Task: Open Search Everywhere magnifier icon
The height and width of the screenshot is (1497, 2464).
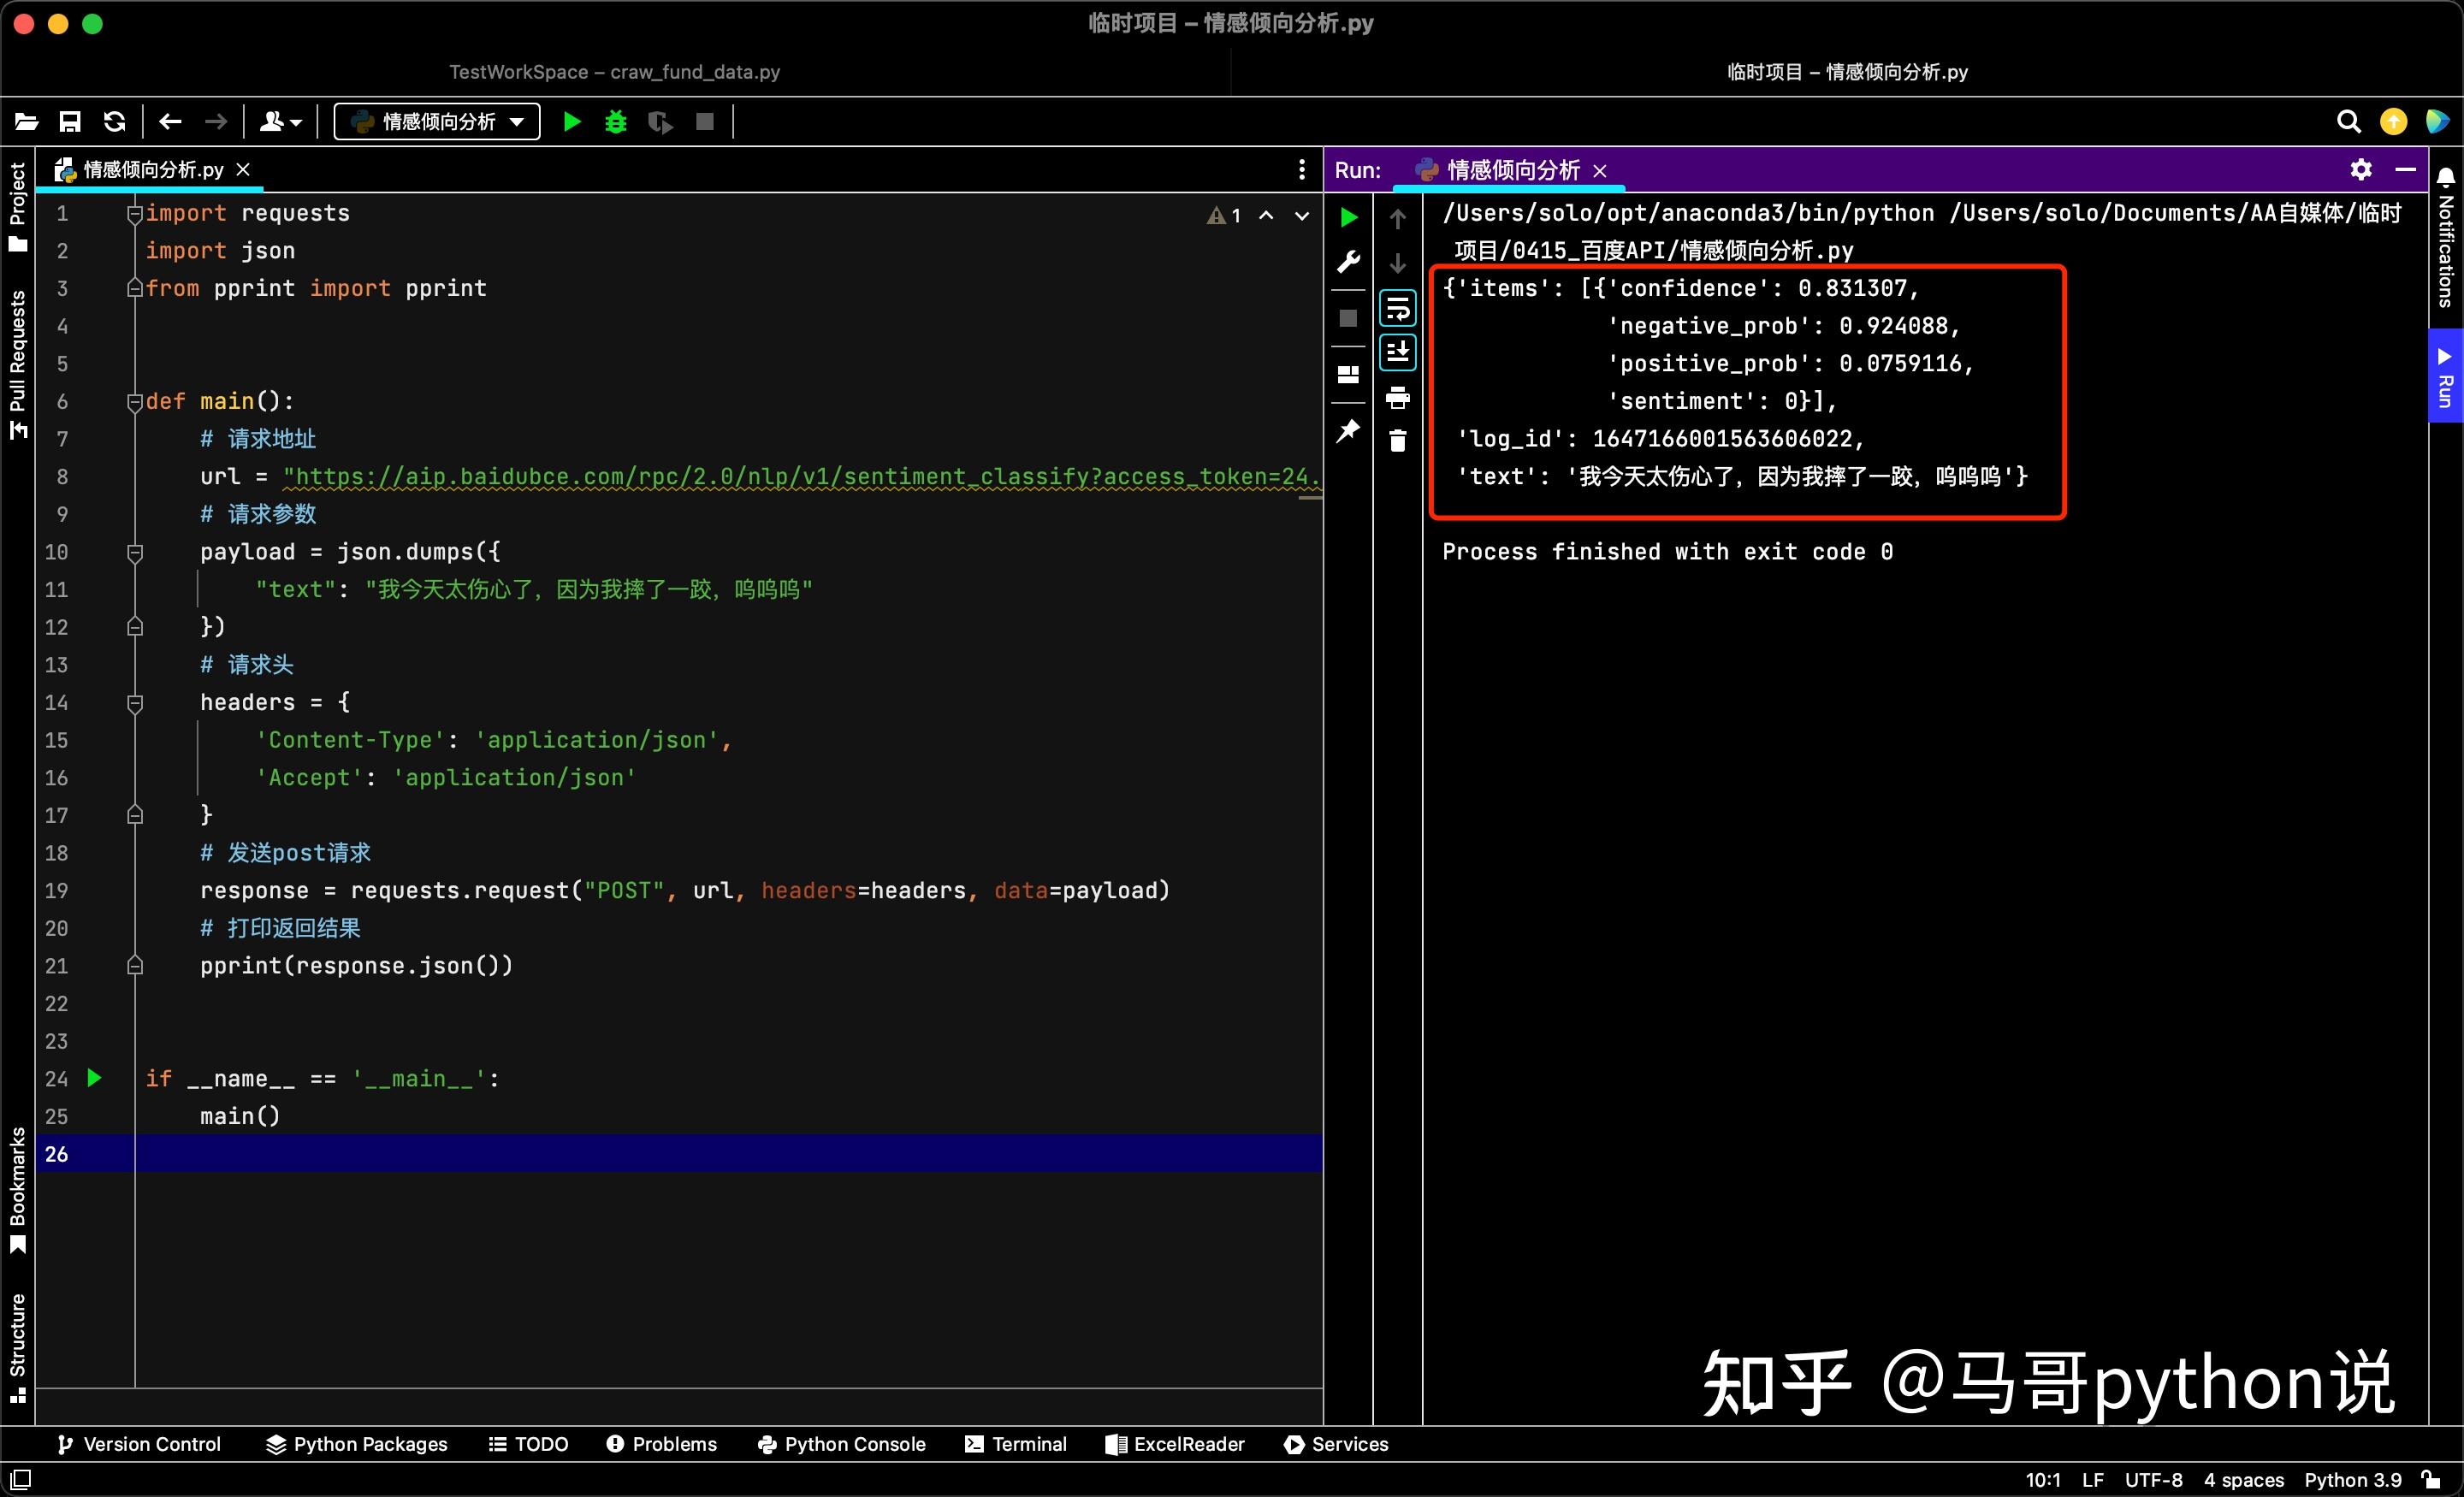Action: pyautogui.click(x=2348, y=122)
